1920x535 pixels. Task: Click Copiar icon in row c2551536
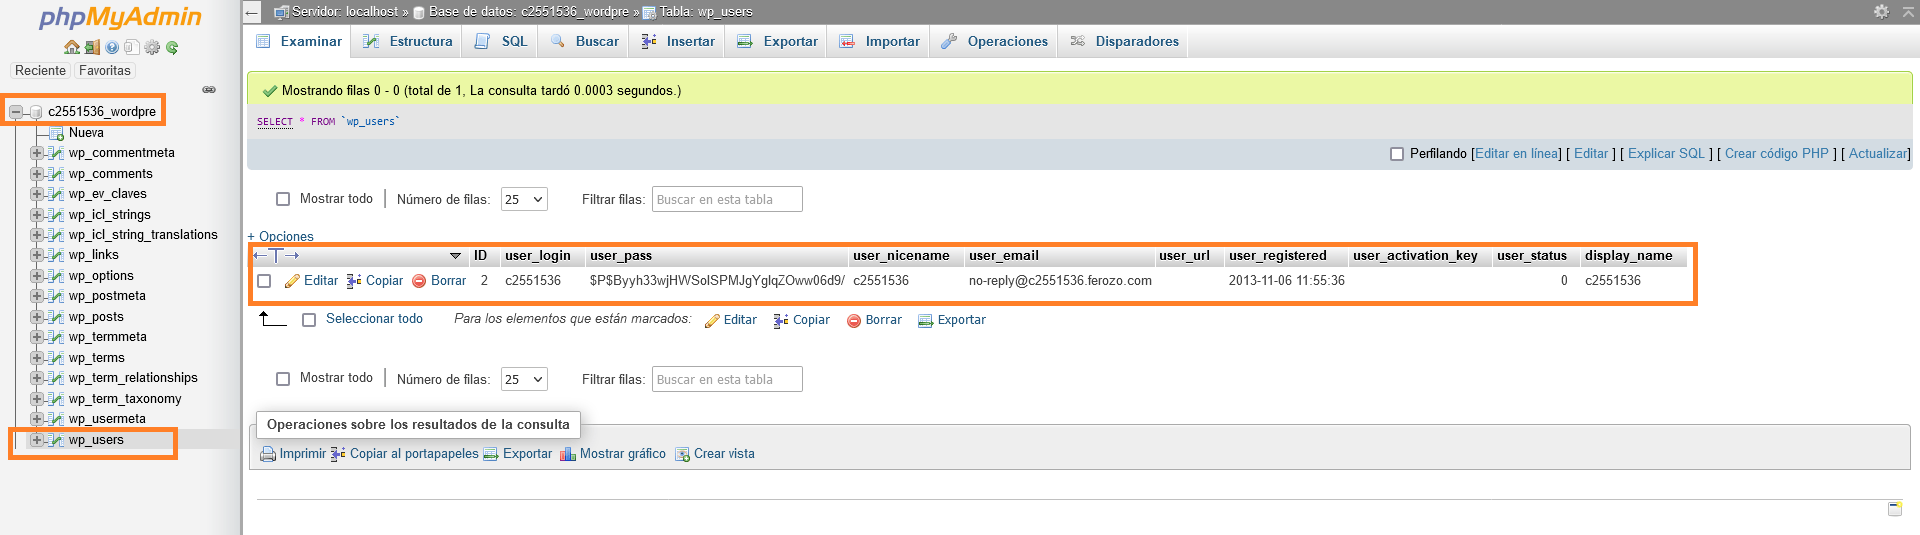(354, 281)
